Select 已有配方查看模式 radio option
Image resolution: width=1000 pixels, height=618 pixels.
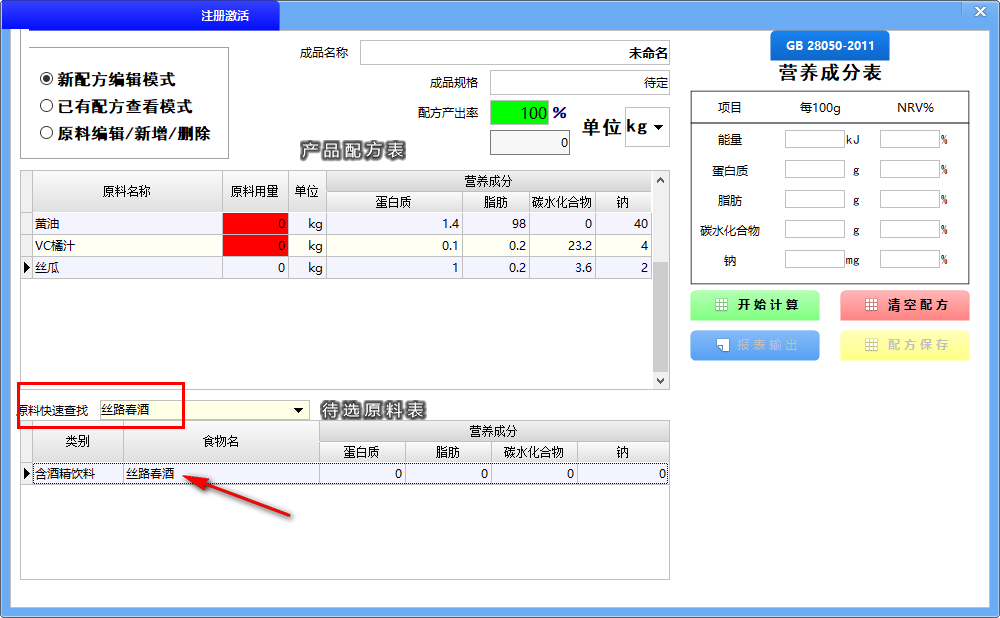click(46, 106)
